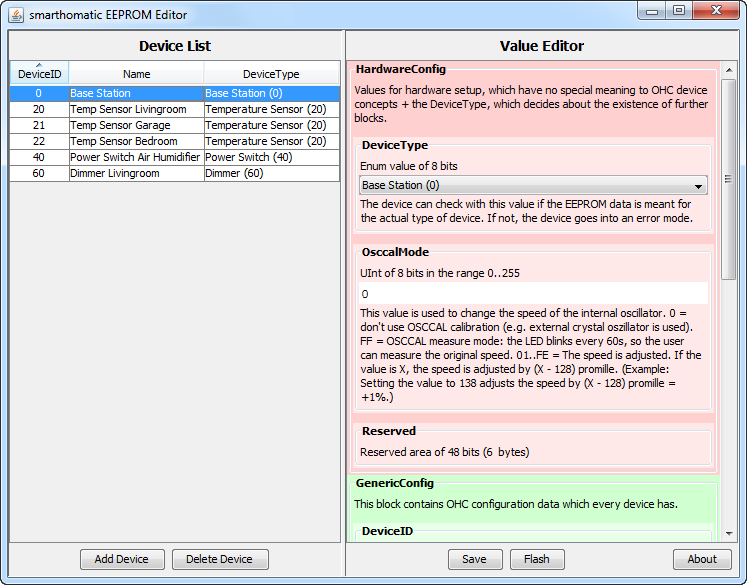Sort by DeviceType column header

tap(271, 74)
